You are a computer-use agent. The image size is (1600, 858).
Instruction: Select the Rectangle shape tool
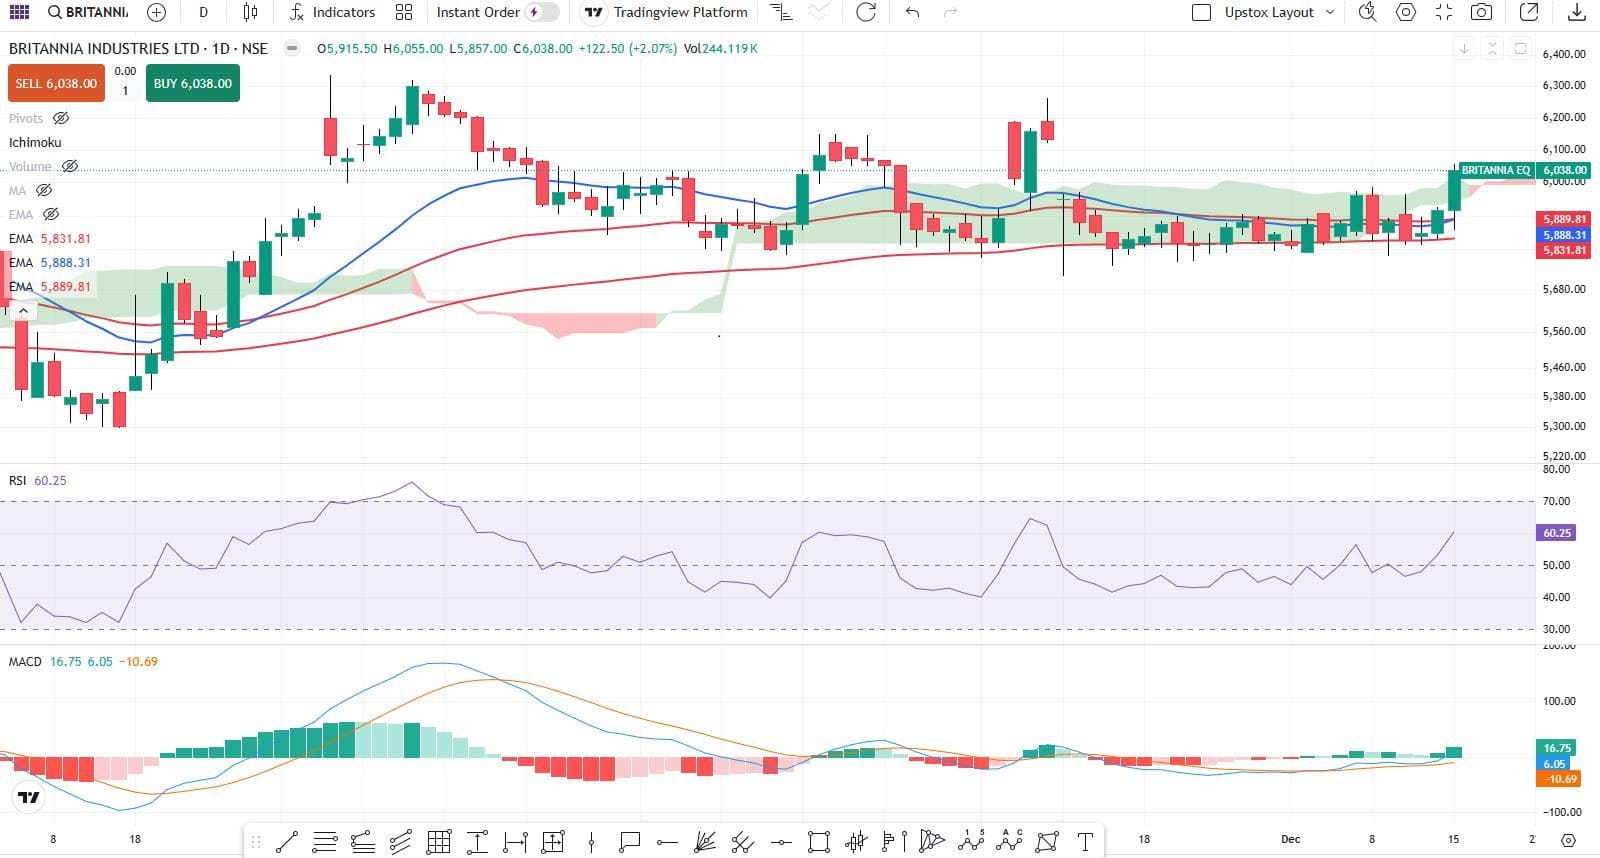819,842
